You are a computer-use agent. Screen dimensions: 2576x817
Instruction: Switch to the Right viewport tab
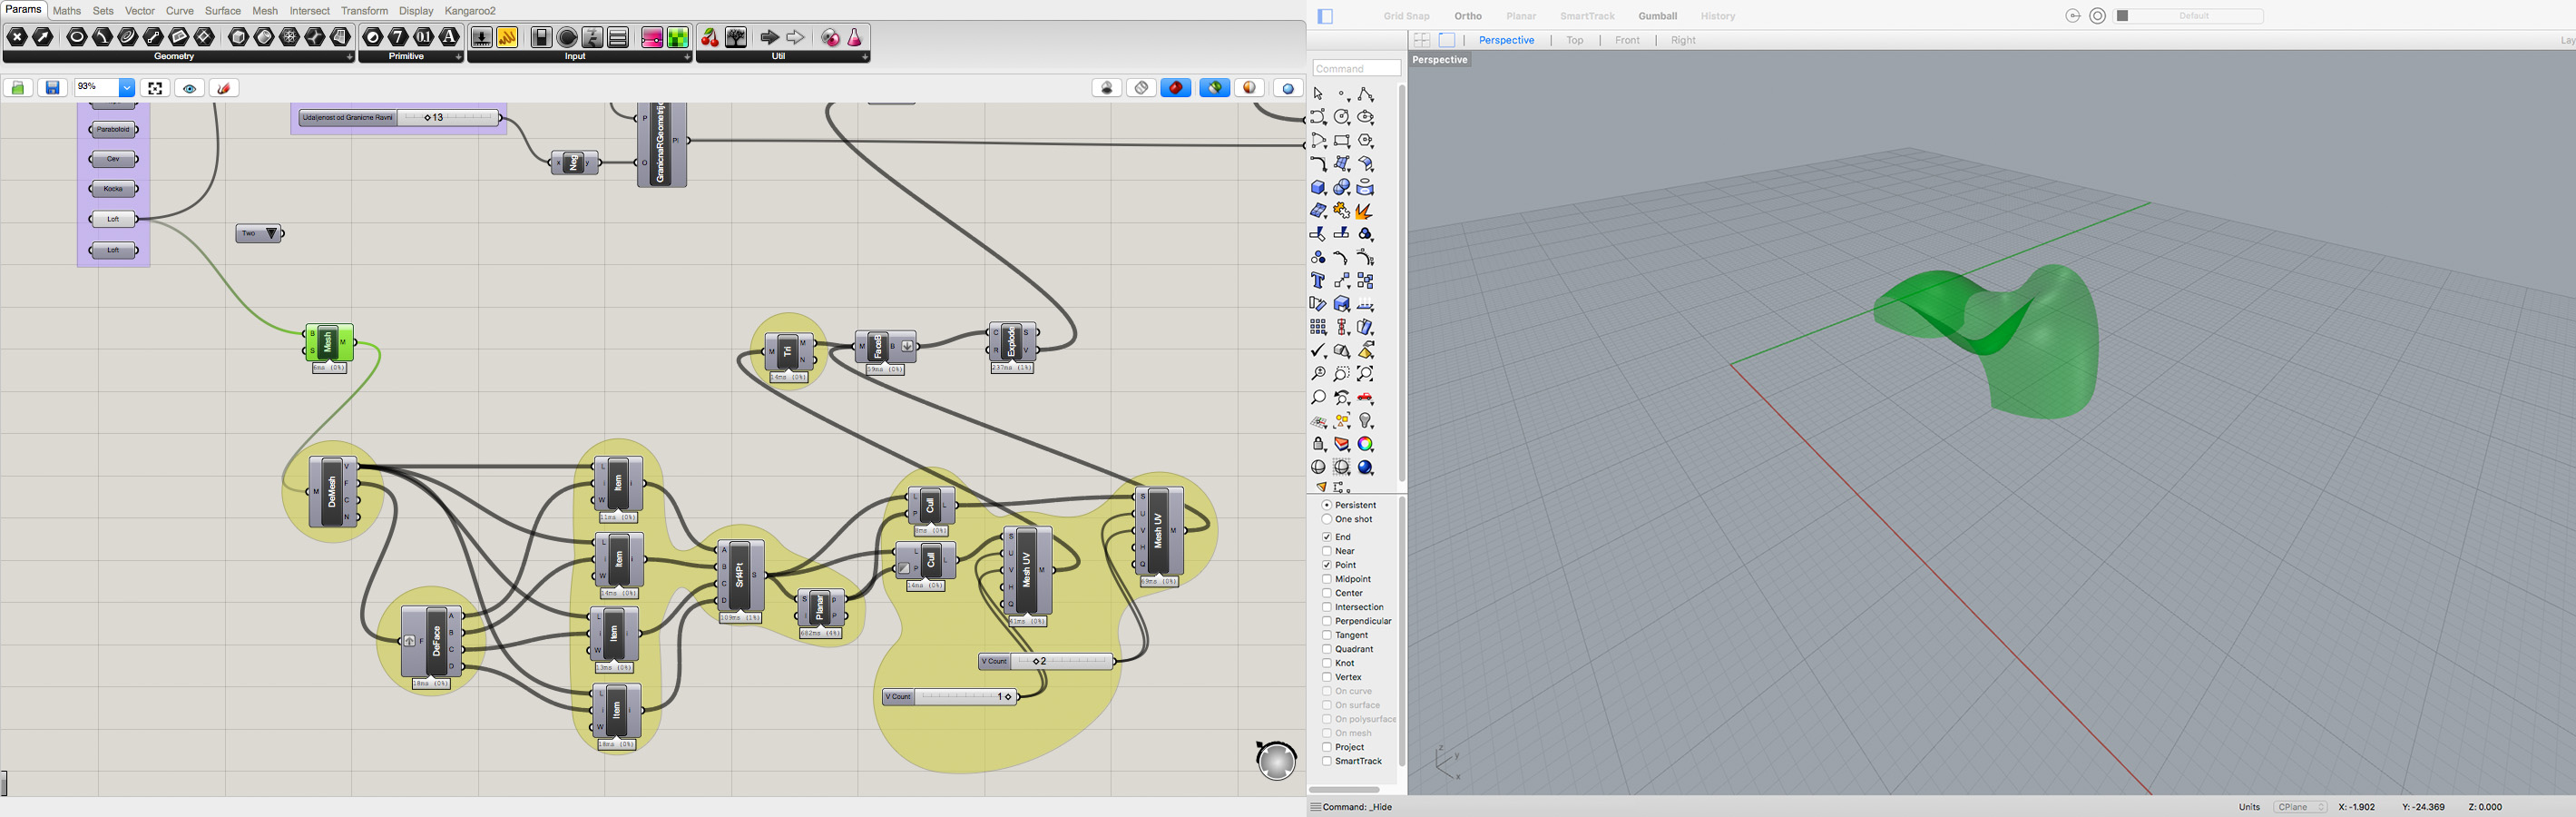tap(1683, 40)
